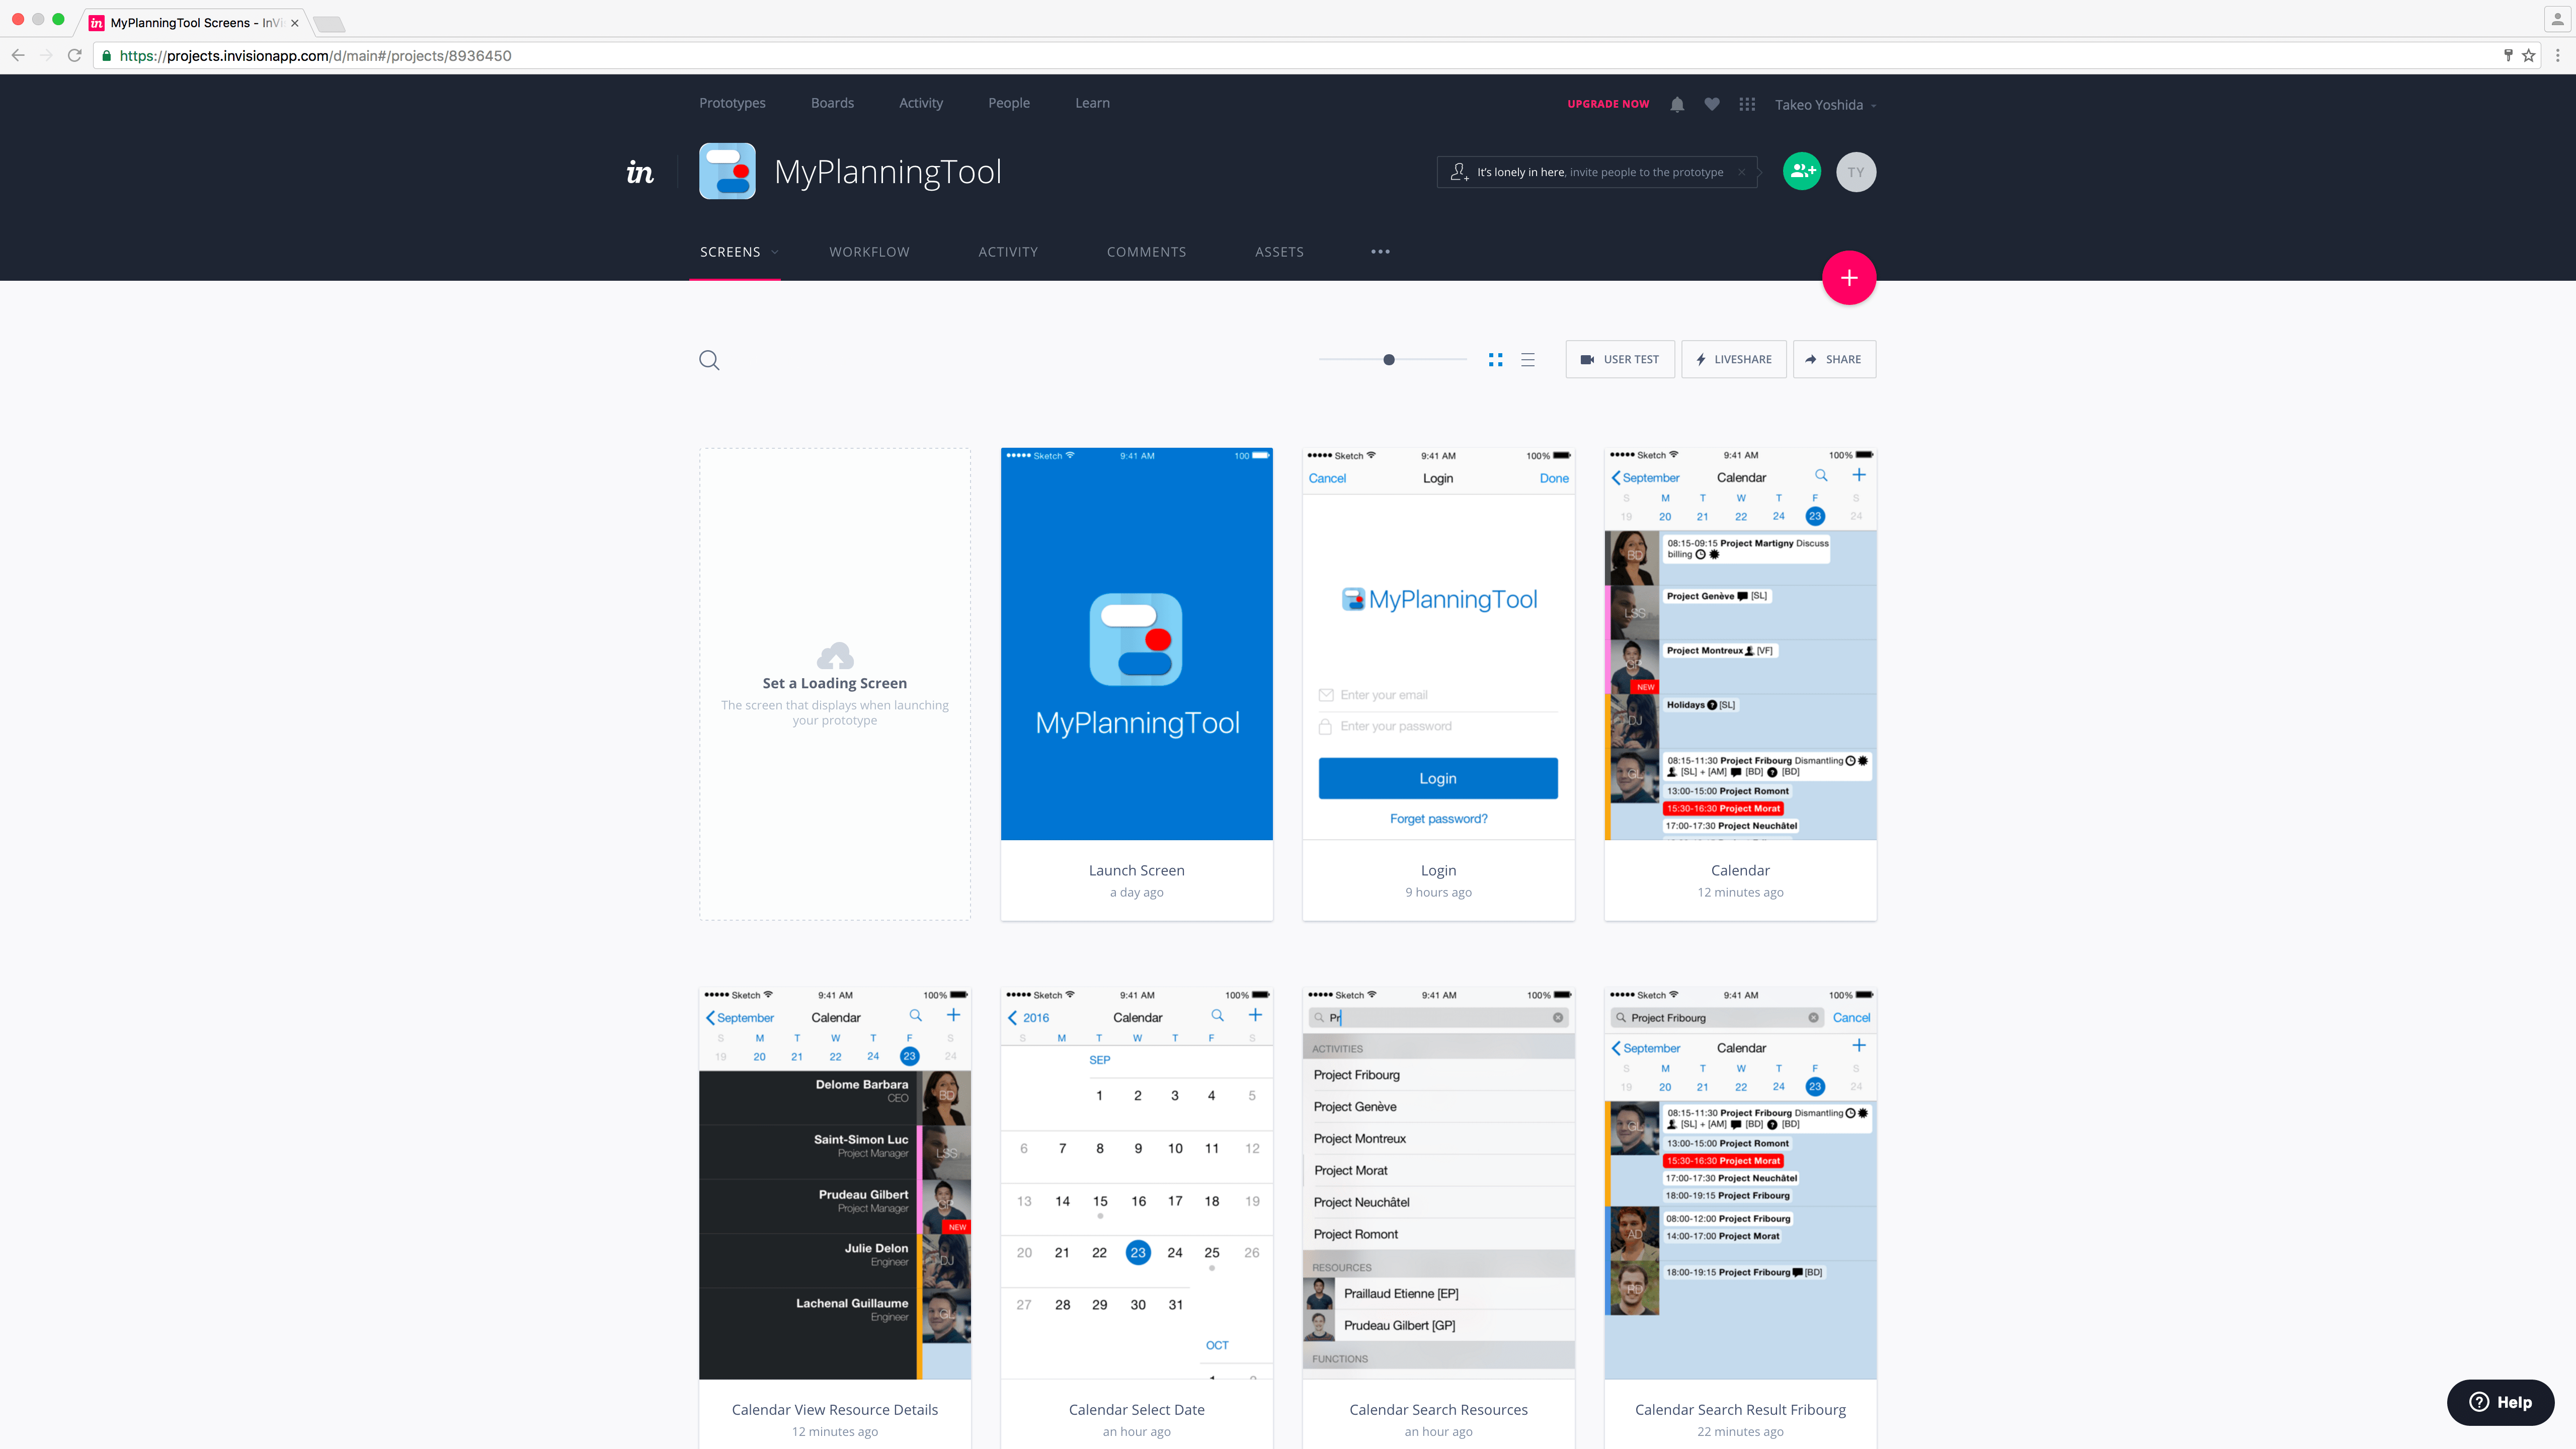Open the People nav item
Image resolution: width=2576 pixels, height=1449 pixels.
[1008, 103]
